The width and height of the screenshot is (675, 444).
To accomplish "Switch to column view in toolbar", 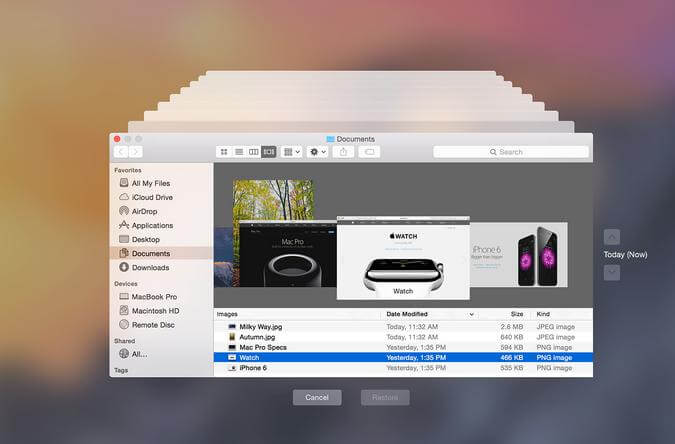I will (254, 152).
